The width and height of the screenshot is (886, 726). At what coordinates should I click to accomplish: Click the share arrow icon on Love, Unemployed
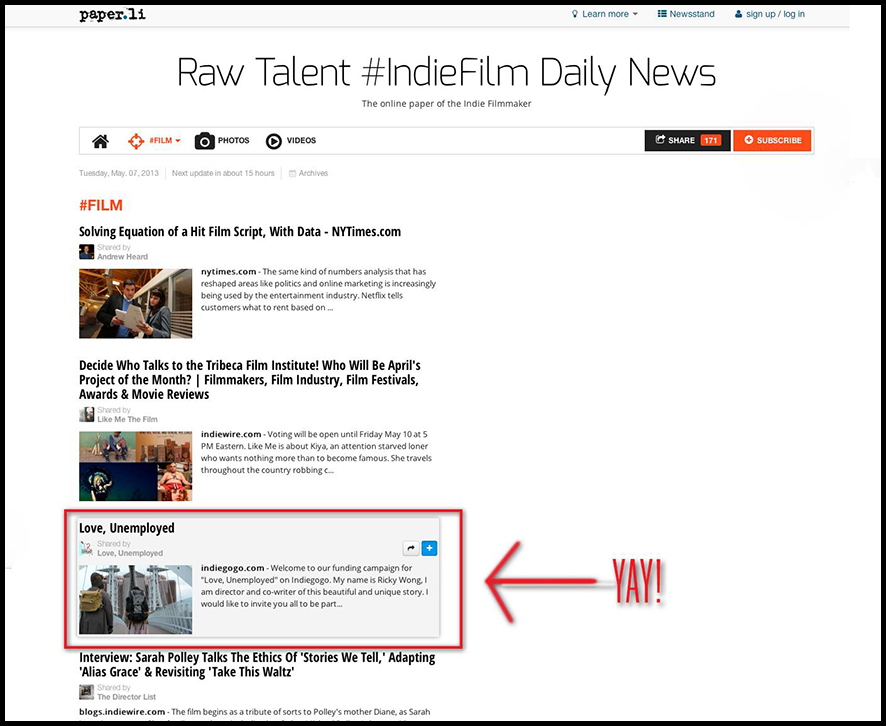411,548
